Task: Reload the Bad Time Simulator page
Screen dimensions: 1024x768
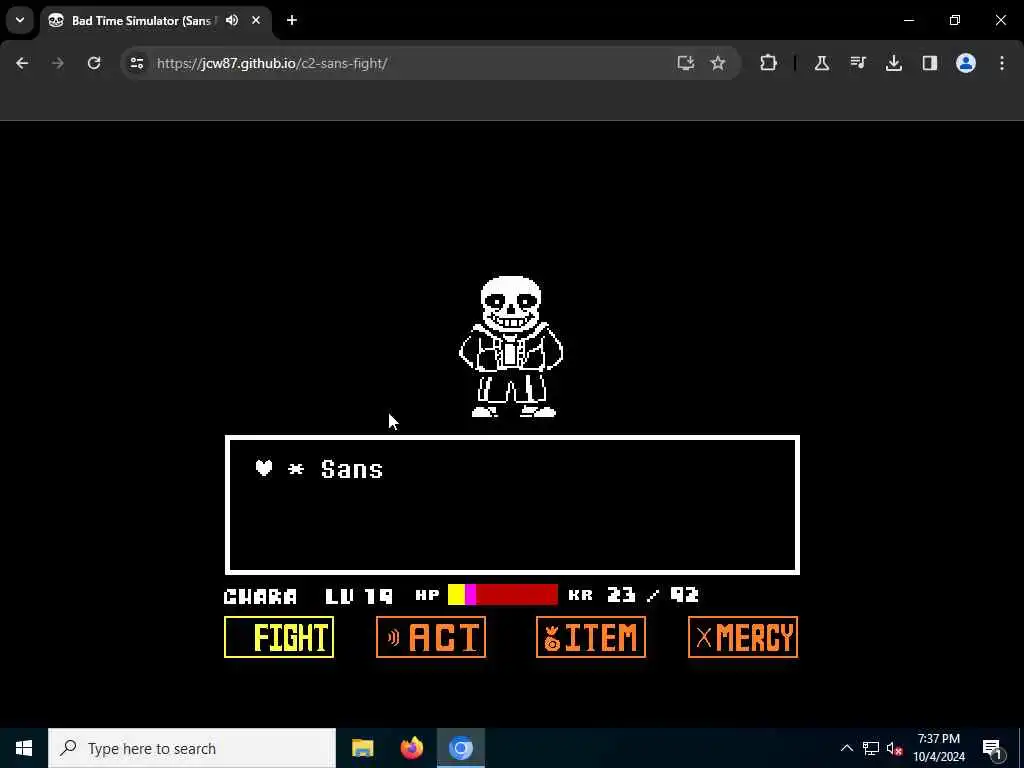Action: pyautogui.click(x=94, y=63)
